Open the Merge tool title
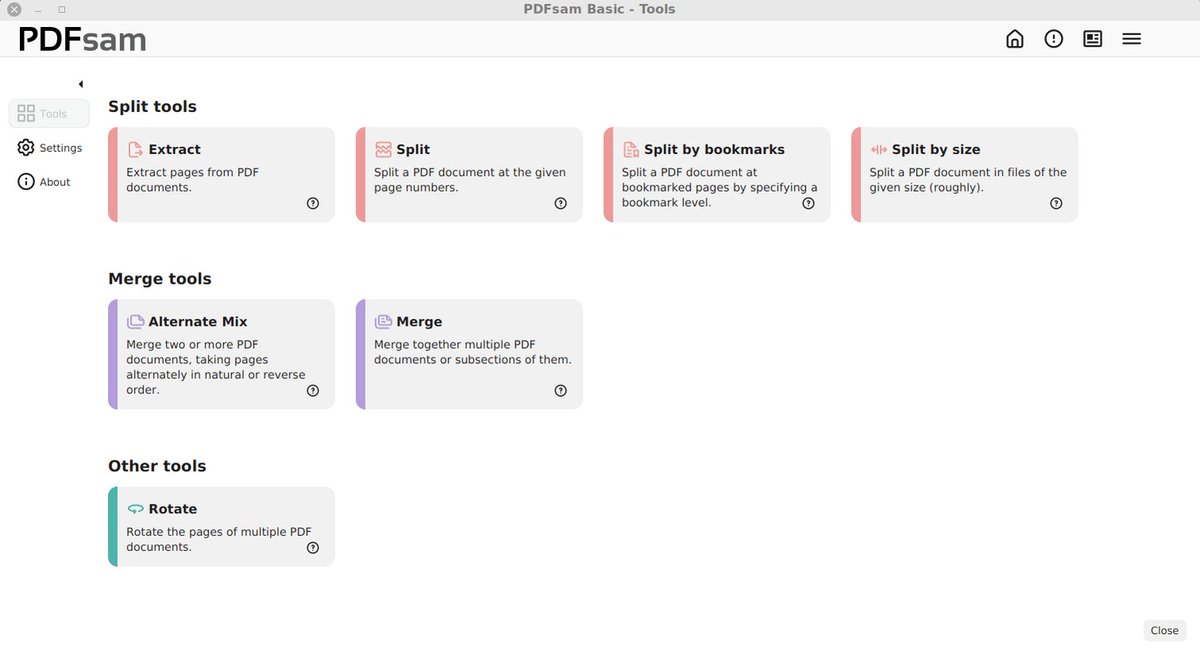Image resolution: width=1200 pixels, height=654 pixels. pyautogui.click(x=419, y=322)
